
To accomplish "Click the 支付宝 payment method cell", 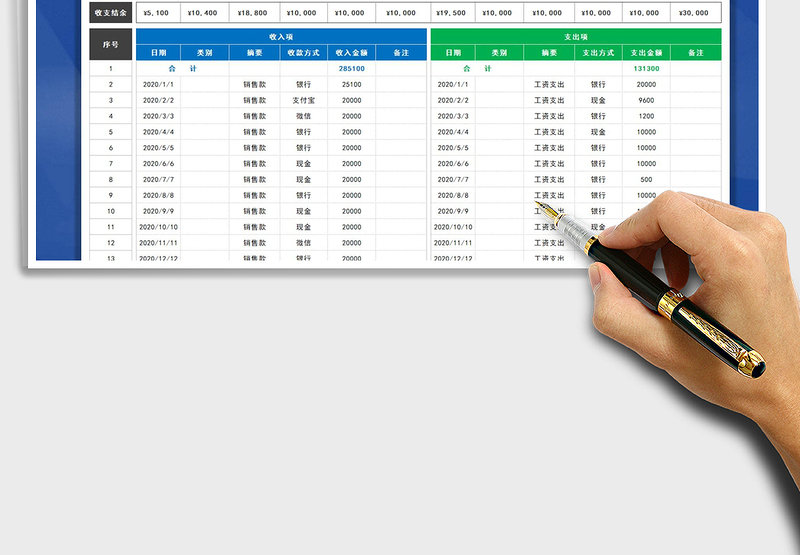I will pyautogui.click(x=303, y=100).
